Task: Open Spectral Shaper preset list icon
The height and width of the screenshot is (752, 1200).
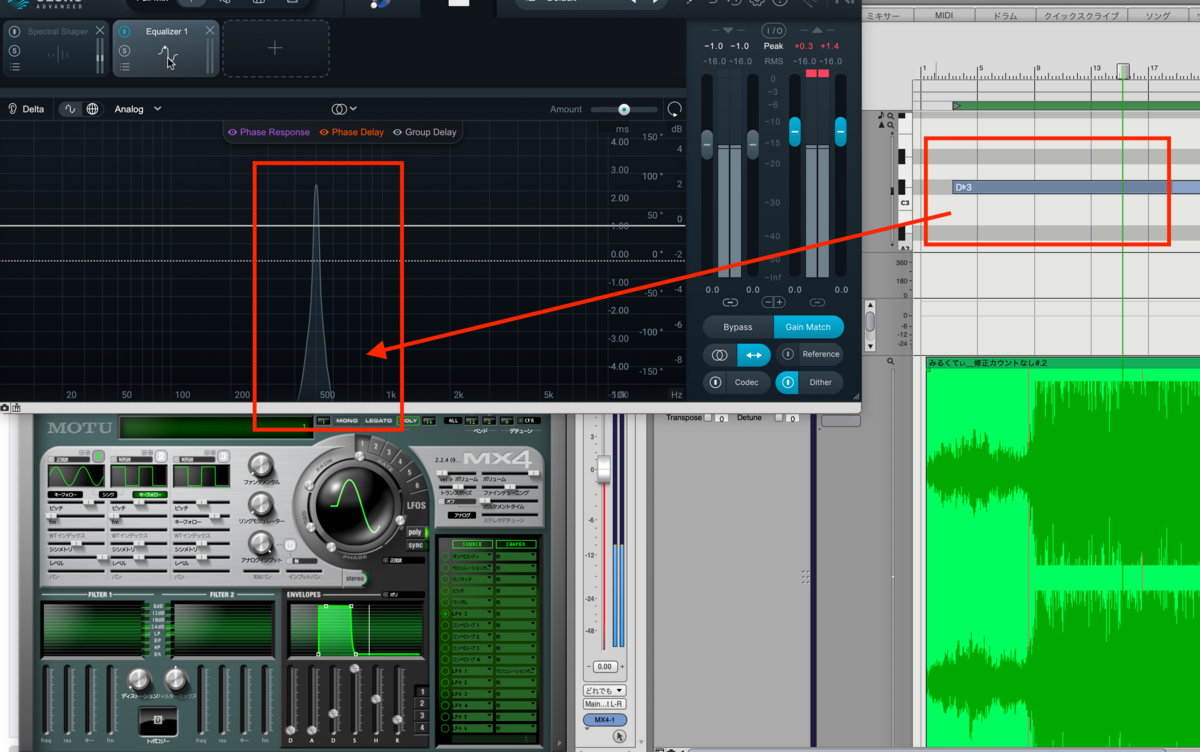Action: point(14,67)
